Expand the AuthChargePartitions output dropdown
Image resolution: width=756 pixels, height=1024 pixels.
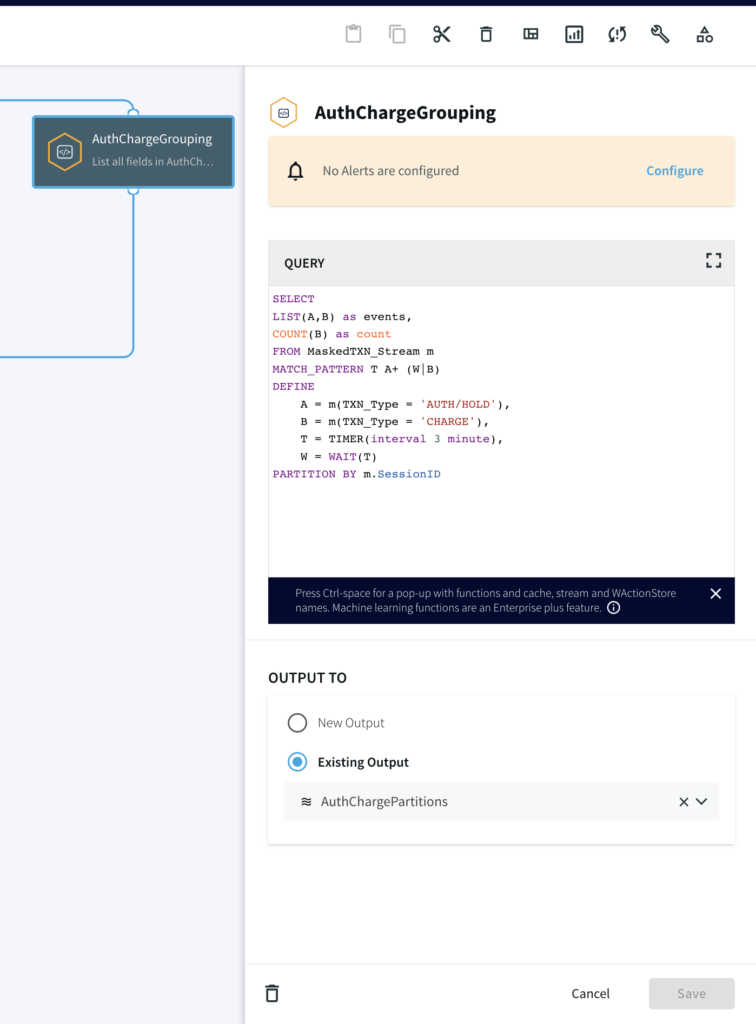[x=702, y=802]
